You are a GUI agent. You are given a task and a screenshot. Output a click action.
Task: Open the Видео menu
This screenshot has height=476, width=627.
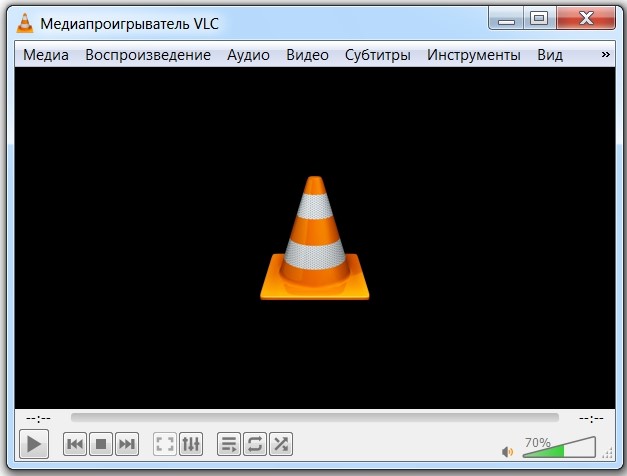click(x=308, y=55)
